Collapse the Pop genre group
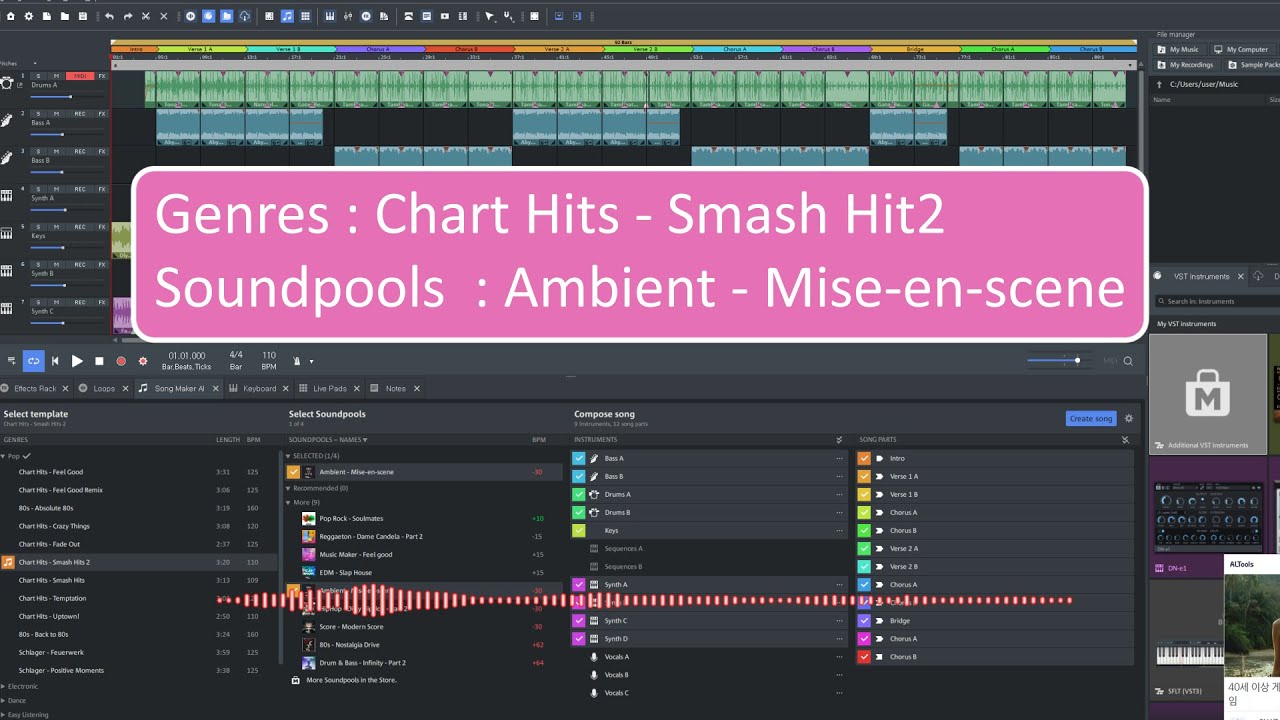Screen dimensions: 1280x720 pyautogui.click(x=5, y=456)
